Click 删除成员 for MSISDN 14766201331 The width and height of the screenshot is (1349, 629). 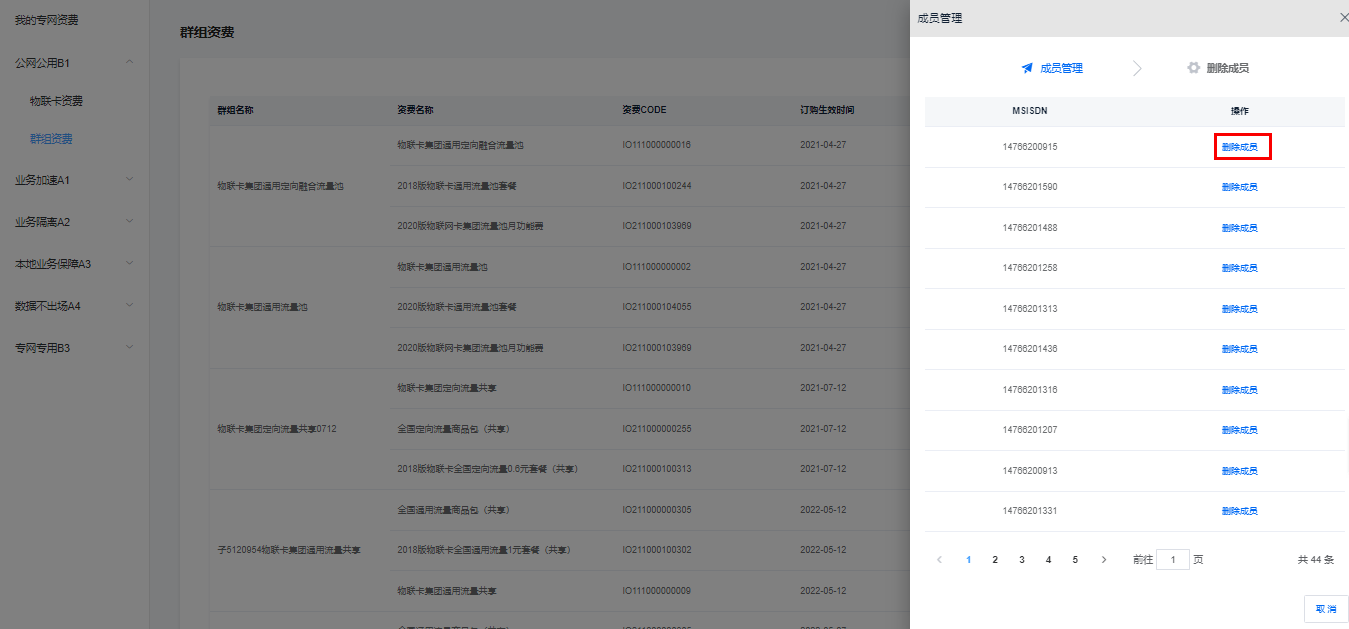tap(1239, 511)
